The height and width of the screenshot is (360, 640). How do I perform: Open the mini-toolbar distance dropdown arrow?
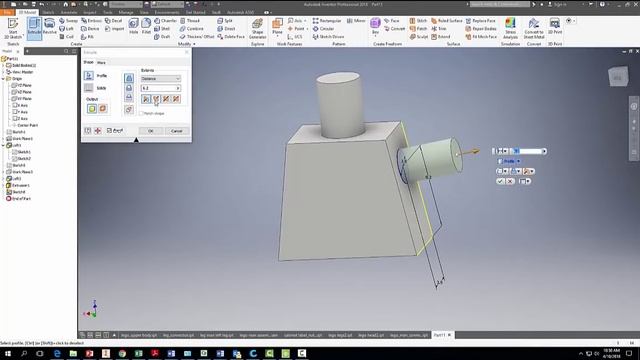(544, 151)
